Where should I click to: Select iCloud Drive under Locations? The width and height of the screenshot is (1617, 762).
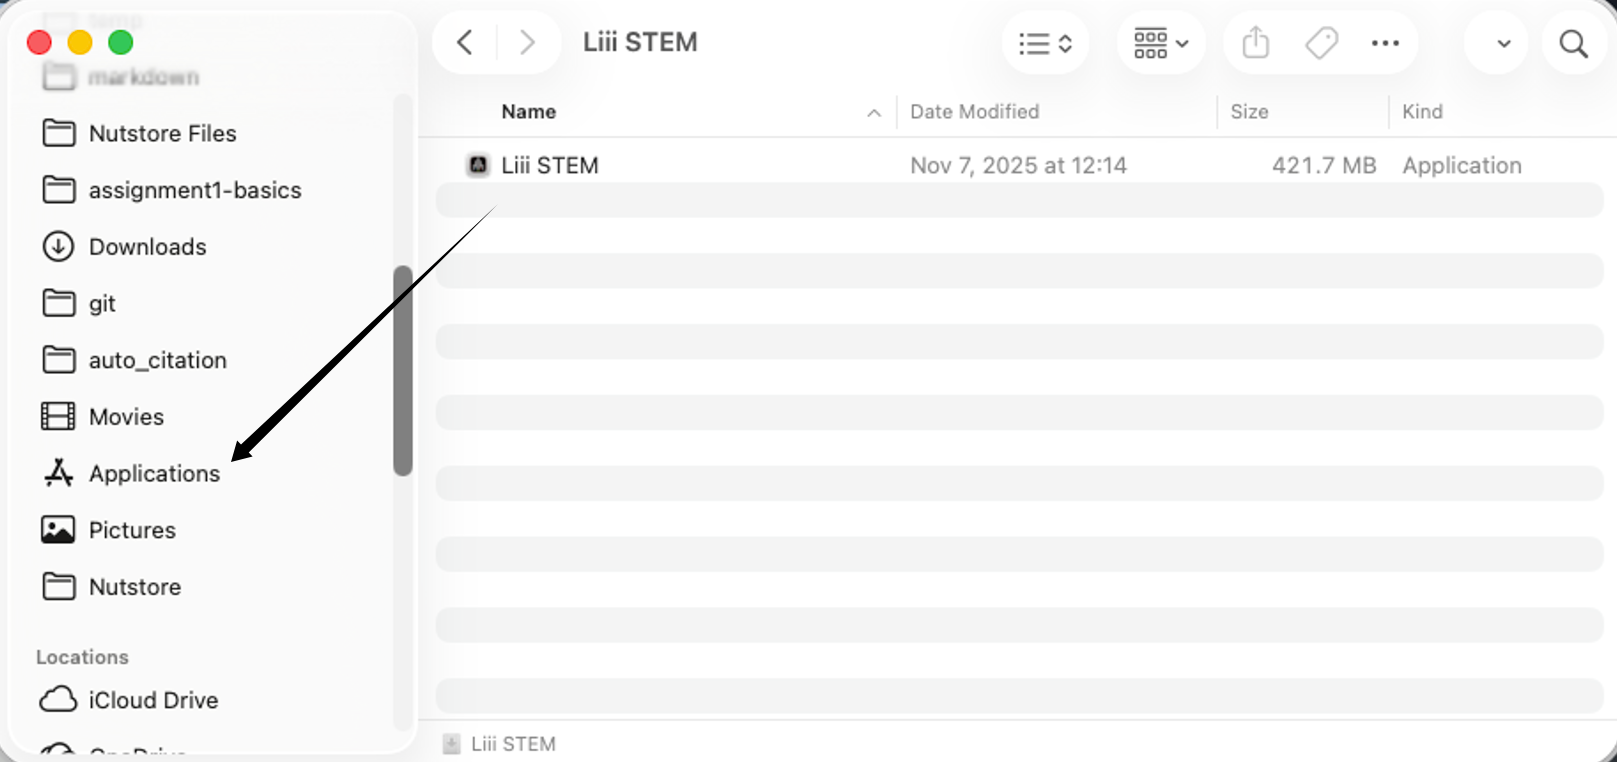click(152, 700)
